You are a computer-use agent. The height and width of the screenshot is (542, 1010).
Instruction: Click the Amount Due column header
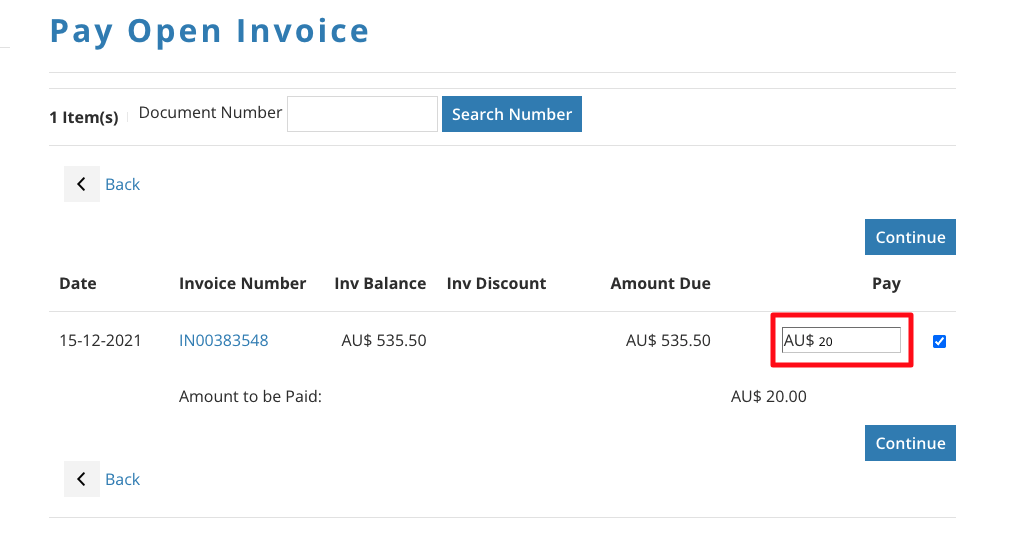click(660, 283)
